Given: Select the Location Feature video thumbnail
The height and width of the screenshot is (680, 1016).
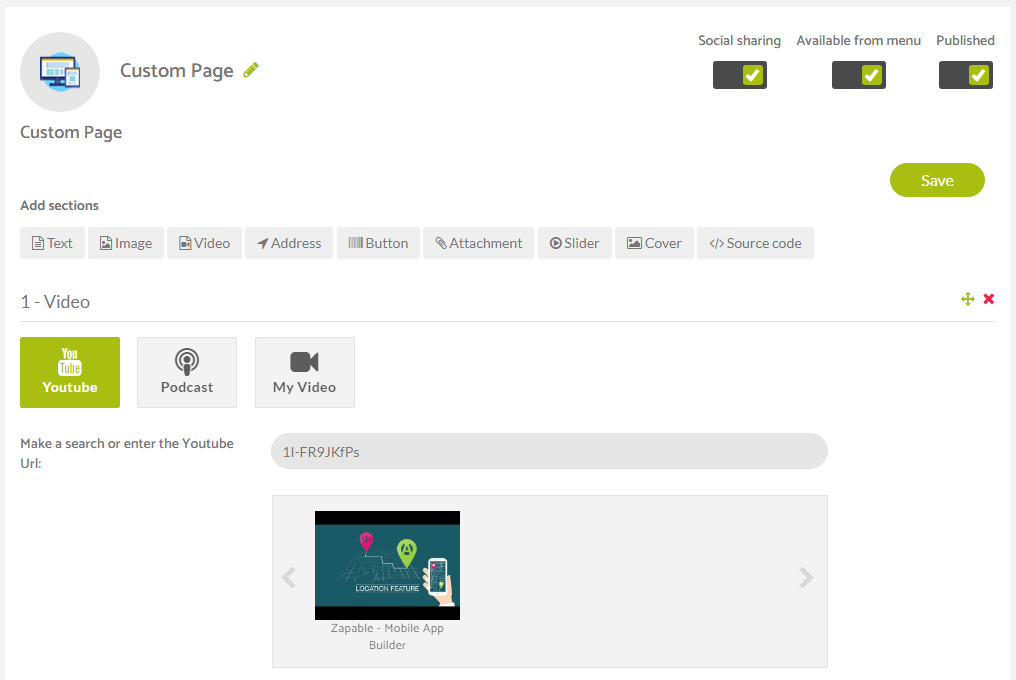Looking at the screenshot, I should tap(387, 565).
